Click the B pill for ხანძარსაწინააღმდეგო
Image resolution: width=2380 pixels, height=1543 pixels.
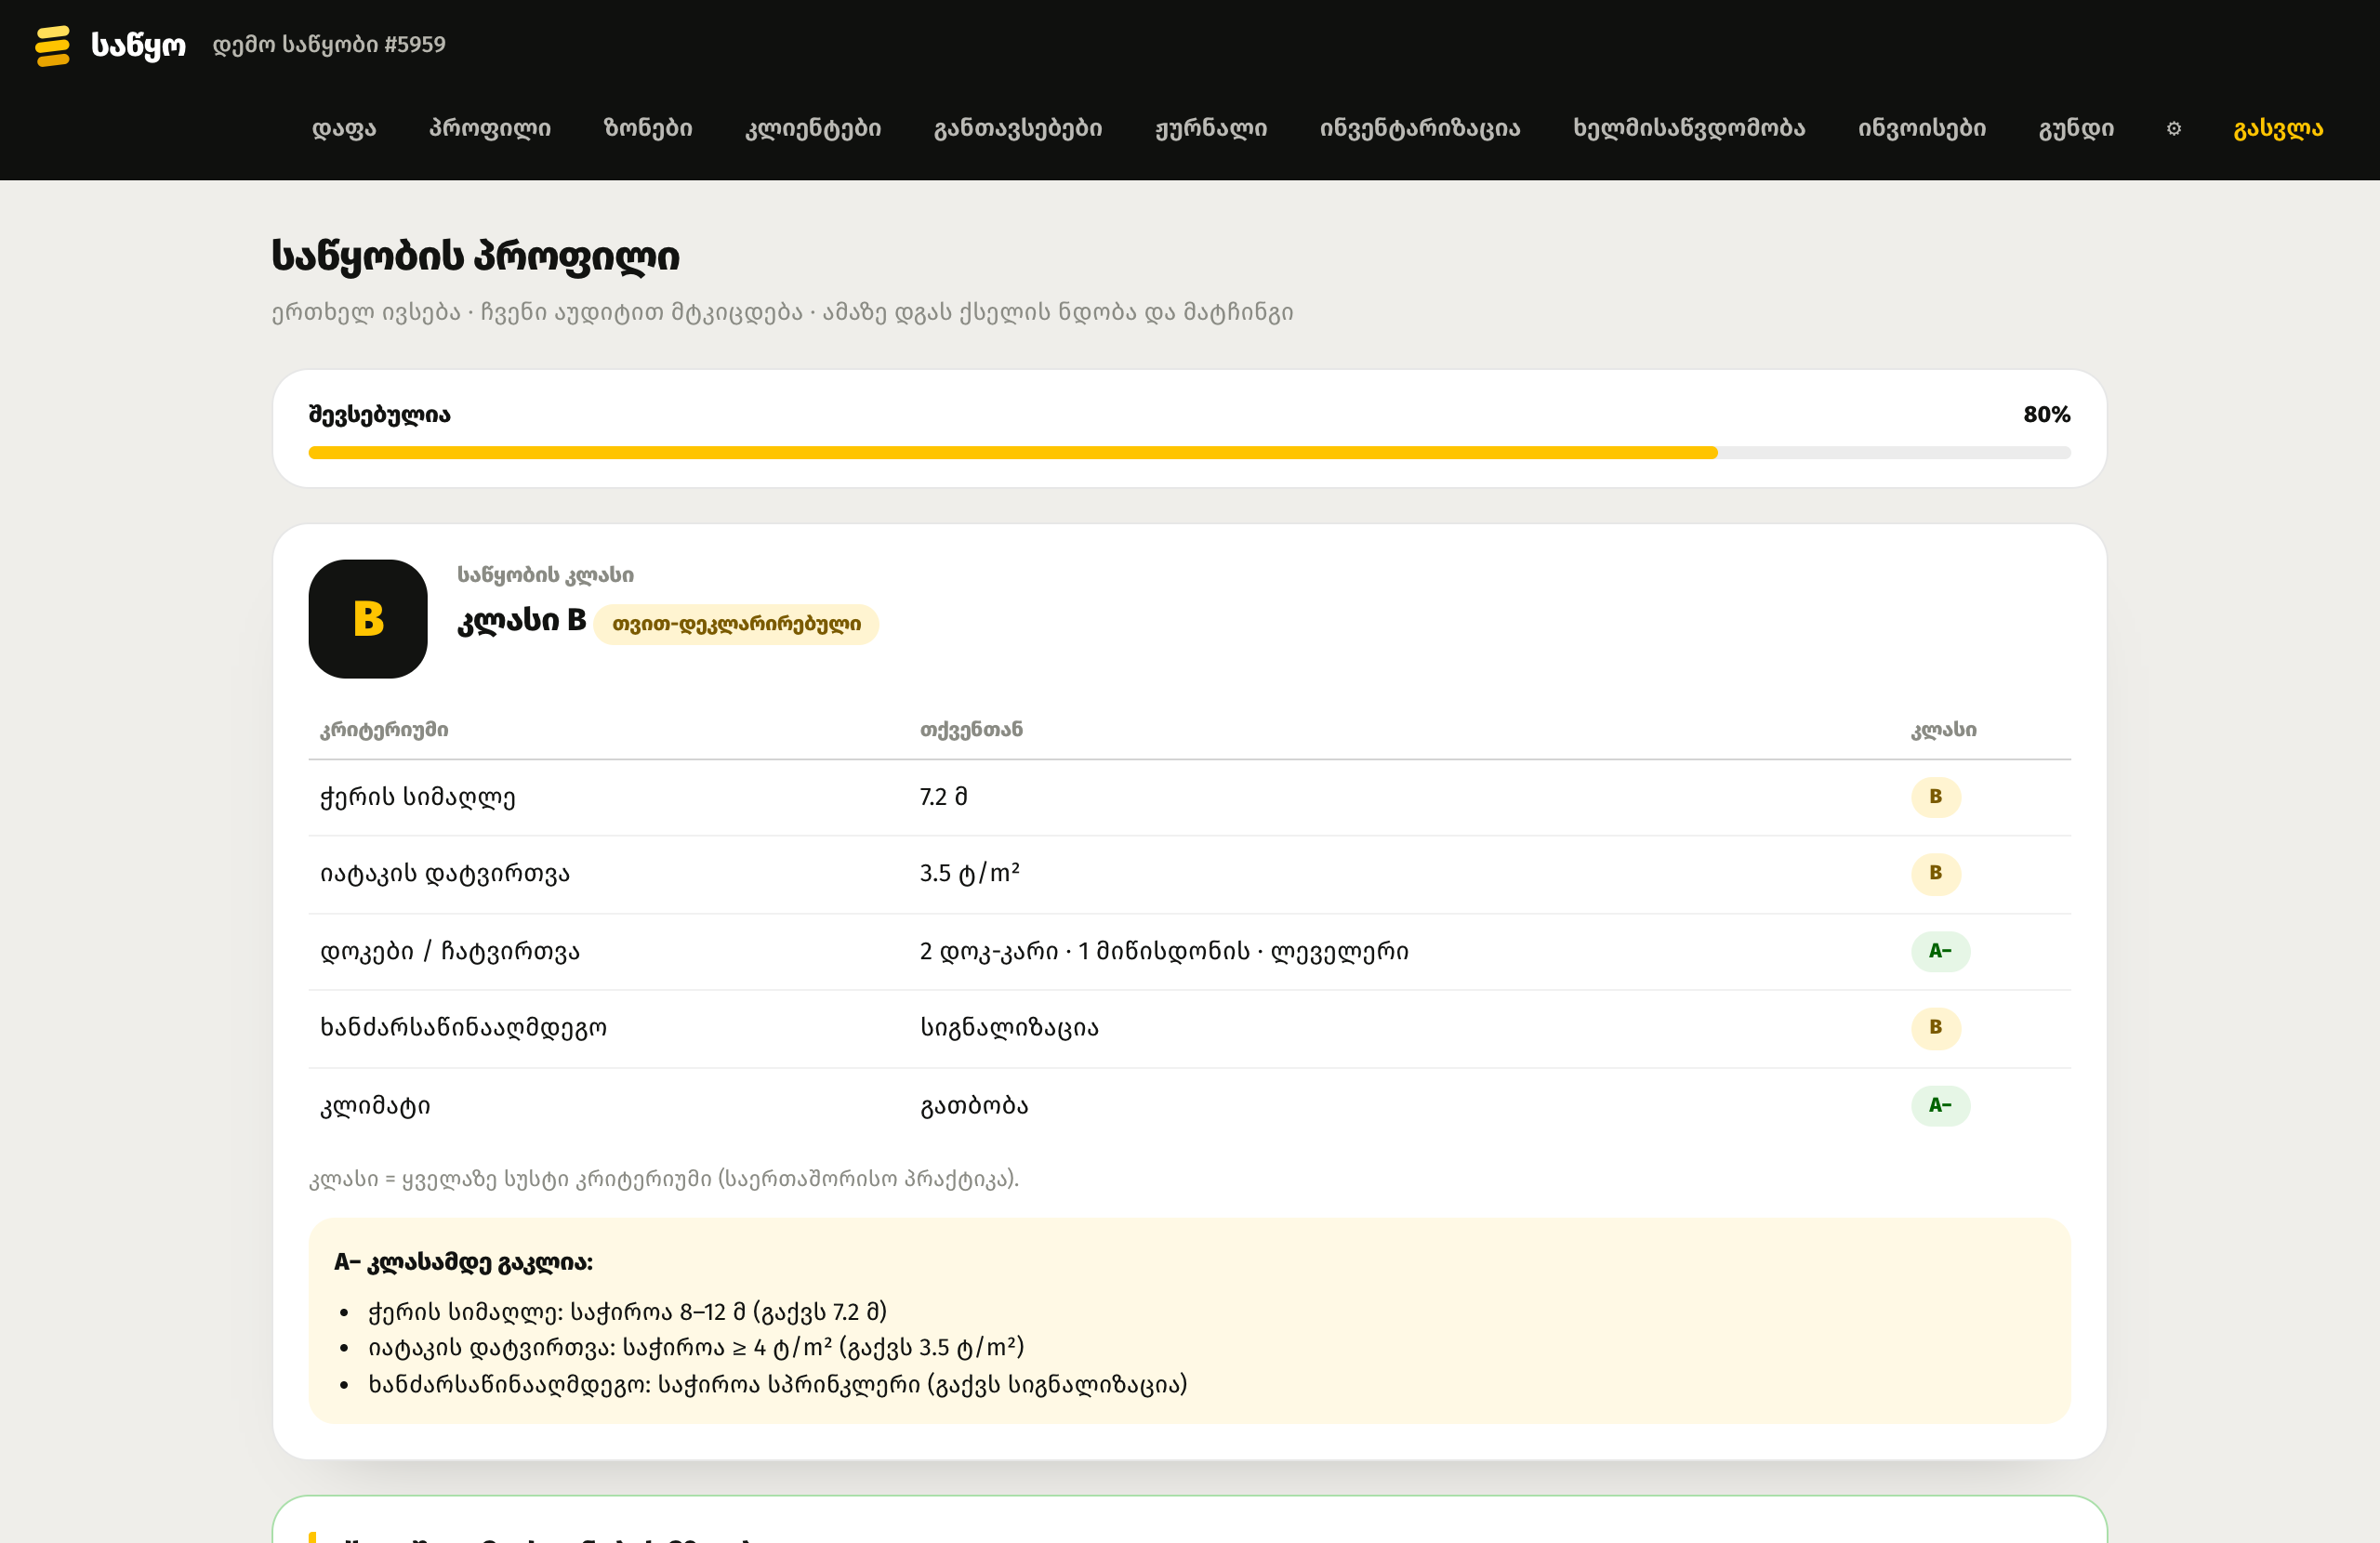[x=1935, y=1027]
